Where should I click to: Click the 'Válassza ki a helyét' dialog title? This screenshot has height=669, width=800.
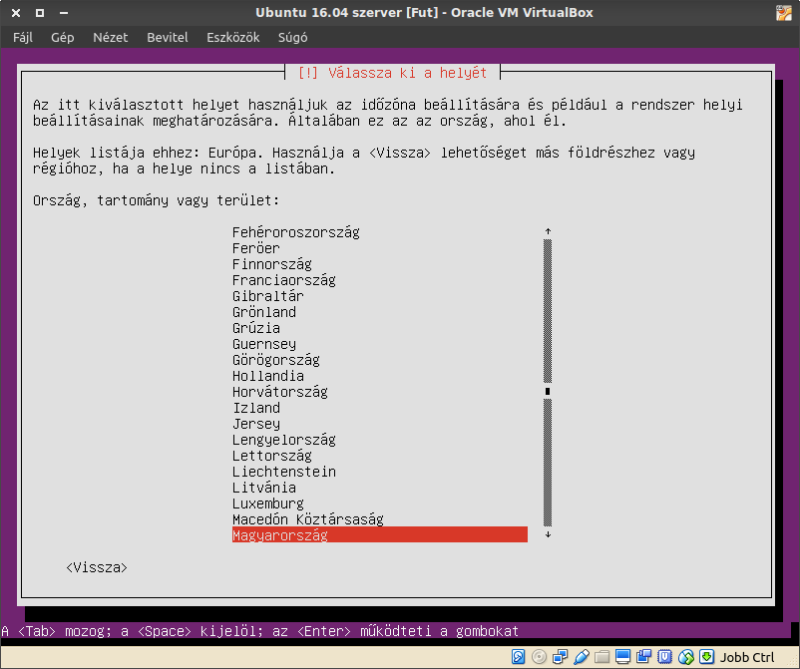392,73
